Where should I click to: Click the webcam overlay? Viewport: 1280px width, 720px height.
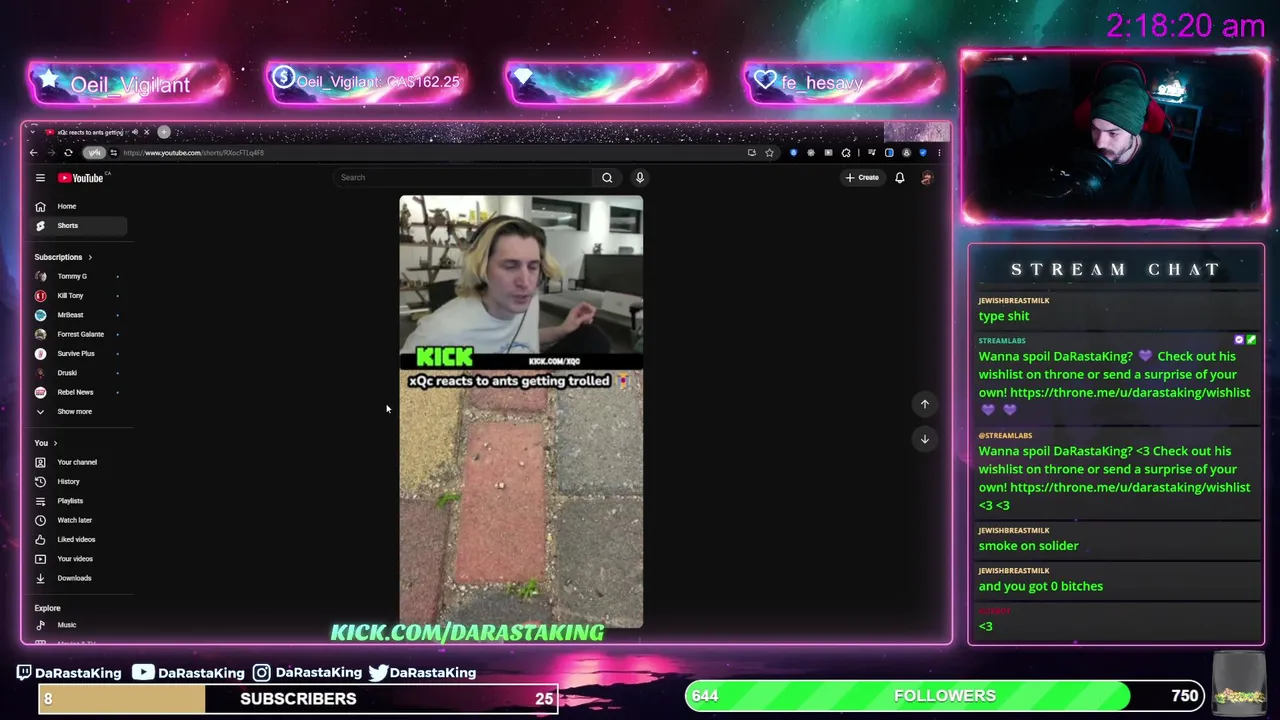[x=1115, y=138]
